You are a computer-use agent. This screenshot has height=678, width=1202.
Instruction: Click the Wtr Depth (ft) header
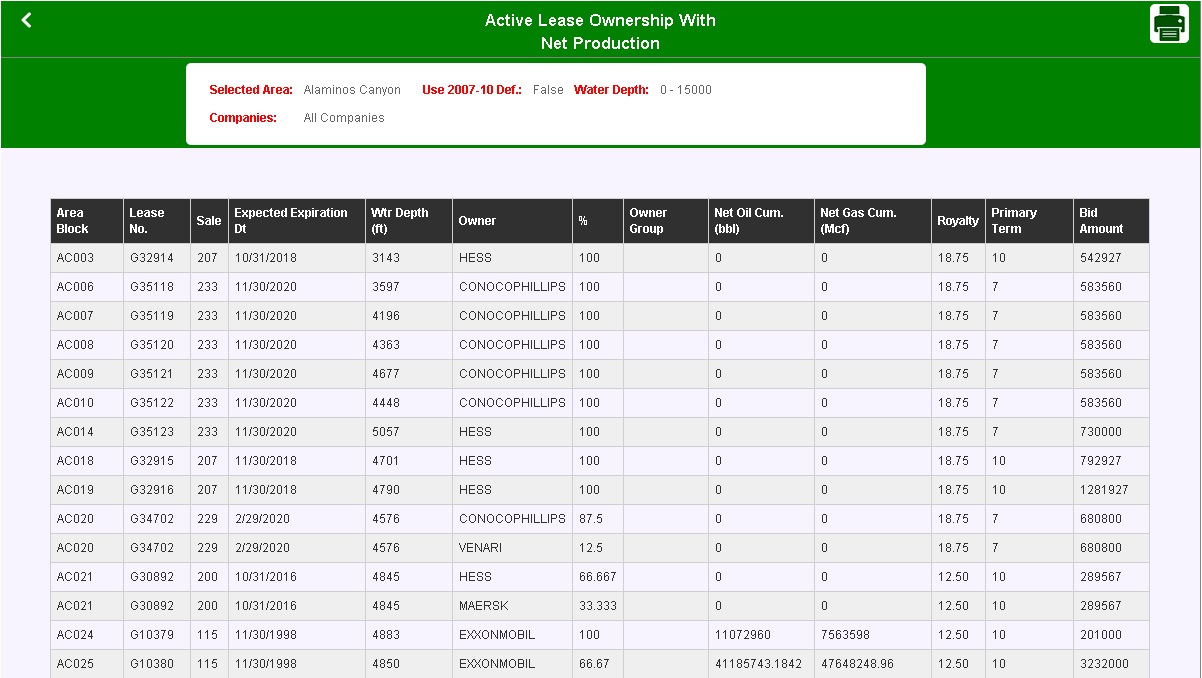408,221
